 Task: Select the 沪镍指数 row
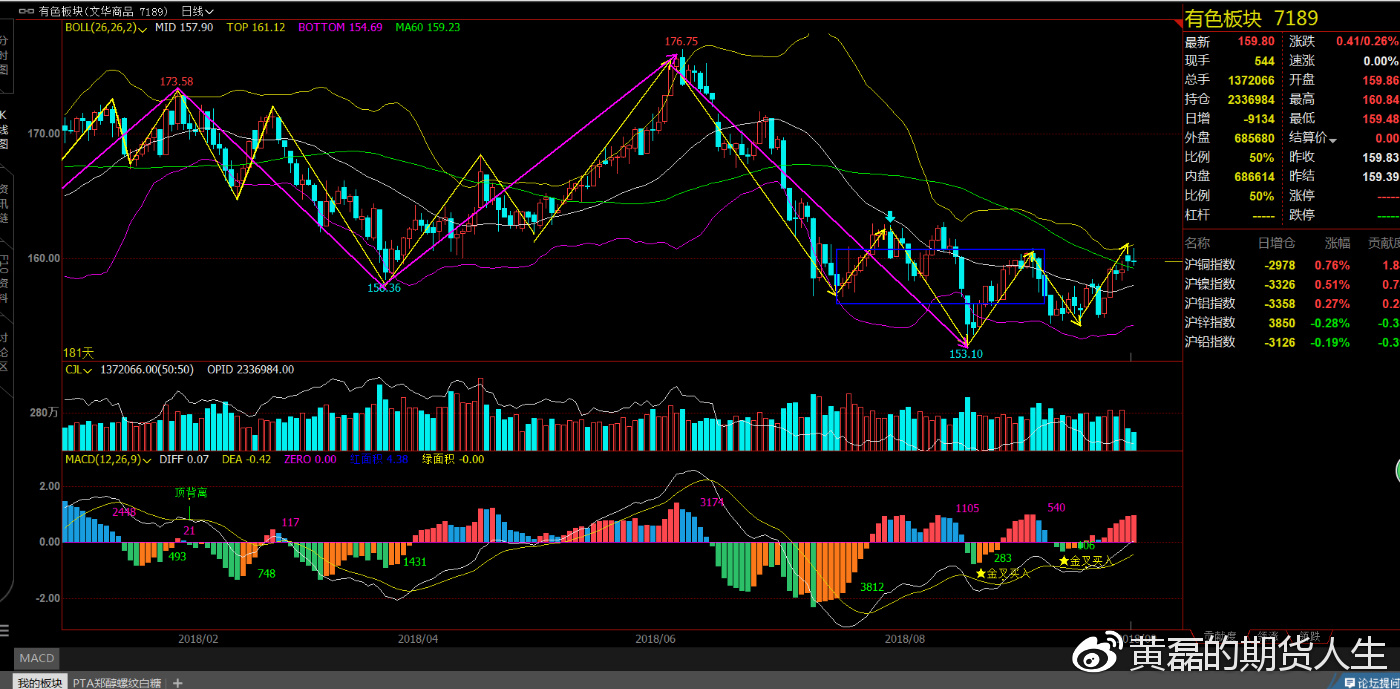click(x=1291, y=284)
